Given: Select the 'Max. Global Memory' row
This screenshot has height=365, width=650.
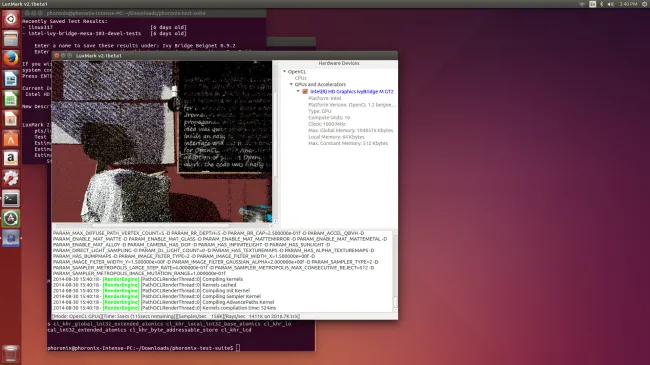Looking at the screenshot, I should [x=351, y=130].
